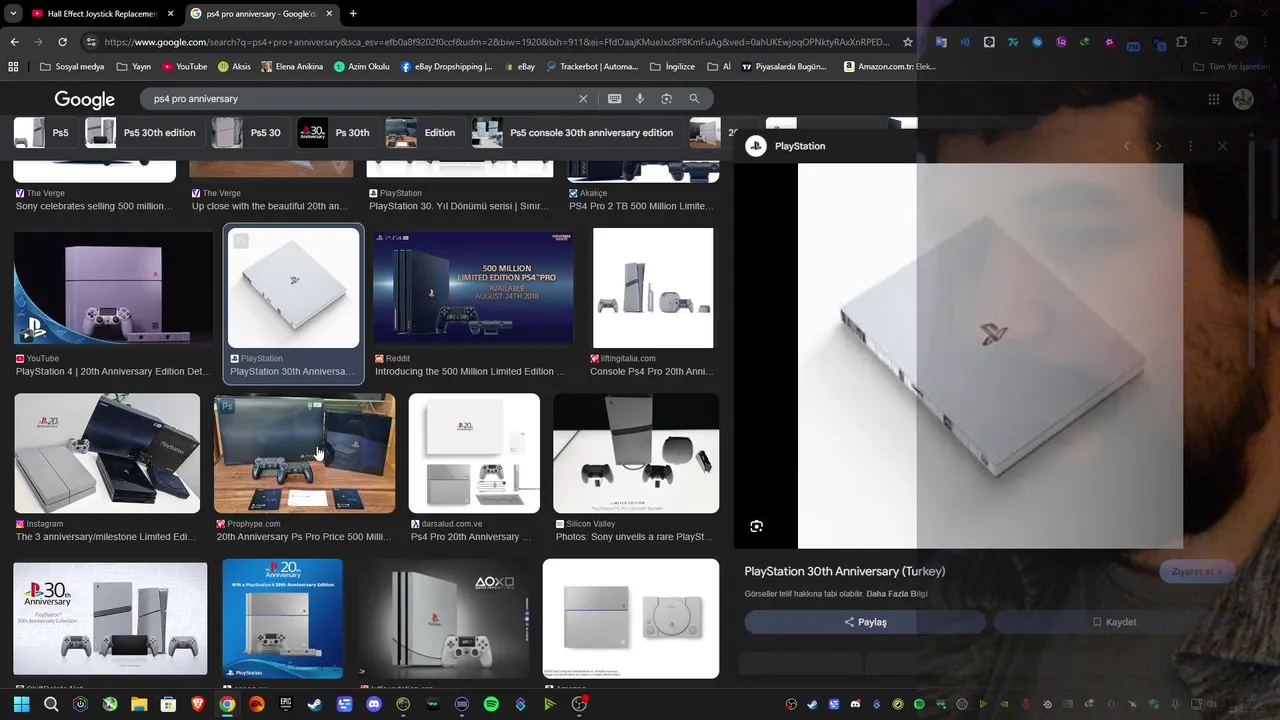
Task: Open the Azim Okulu bookmark
Action: 361,67
